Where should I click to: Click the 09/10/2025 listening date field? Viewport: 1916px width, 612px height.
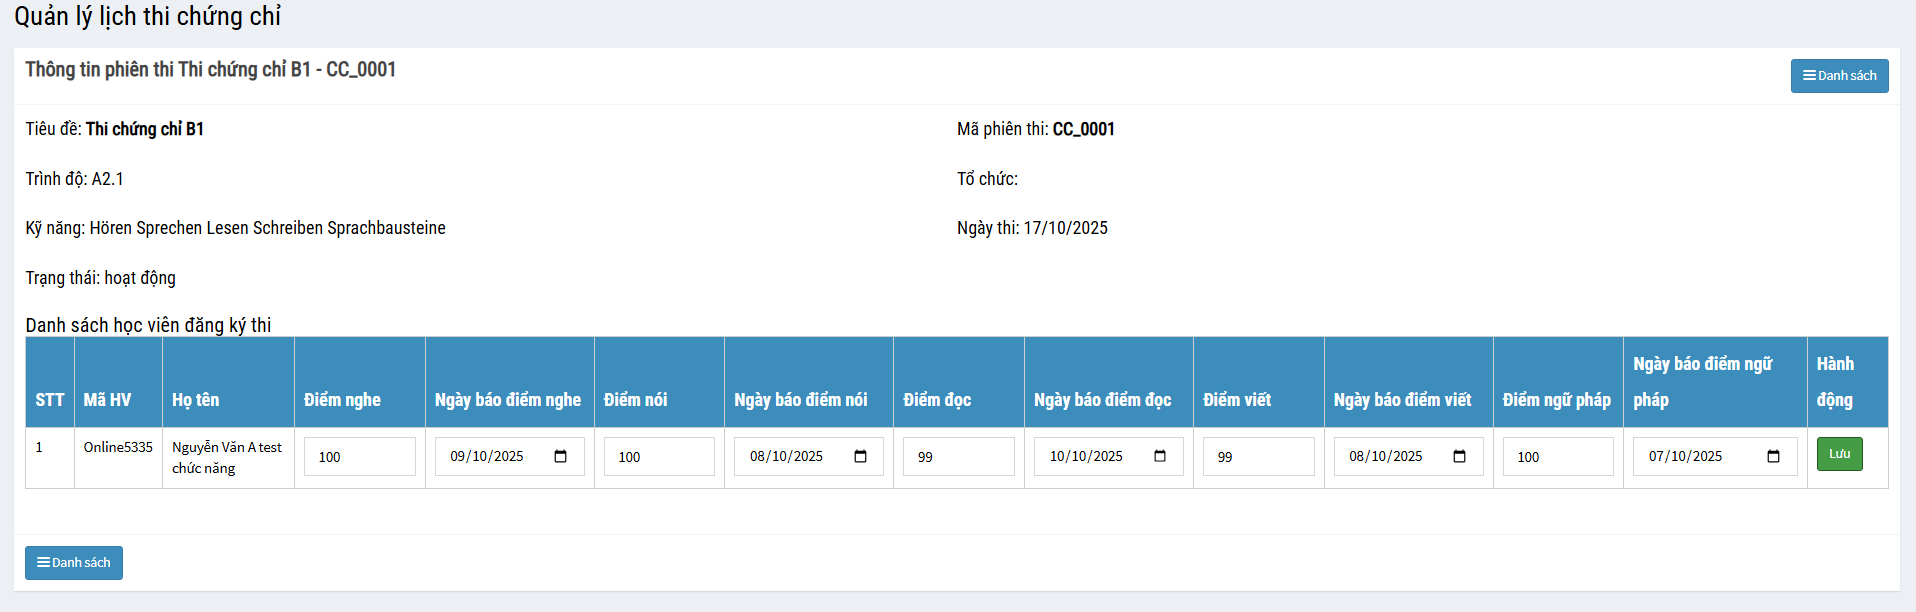[x=488, y=457]
